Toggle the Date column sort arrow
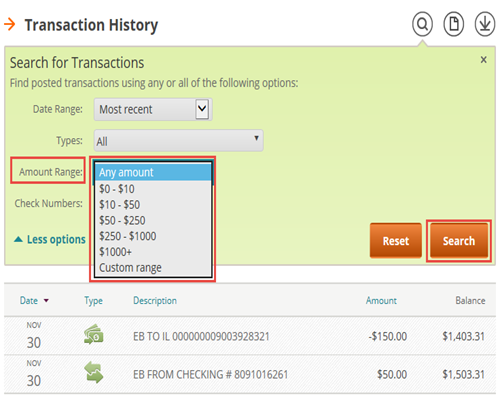This screenshot has width=500, height=400. point(46,301)
